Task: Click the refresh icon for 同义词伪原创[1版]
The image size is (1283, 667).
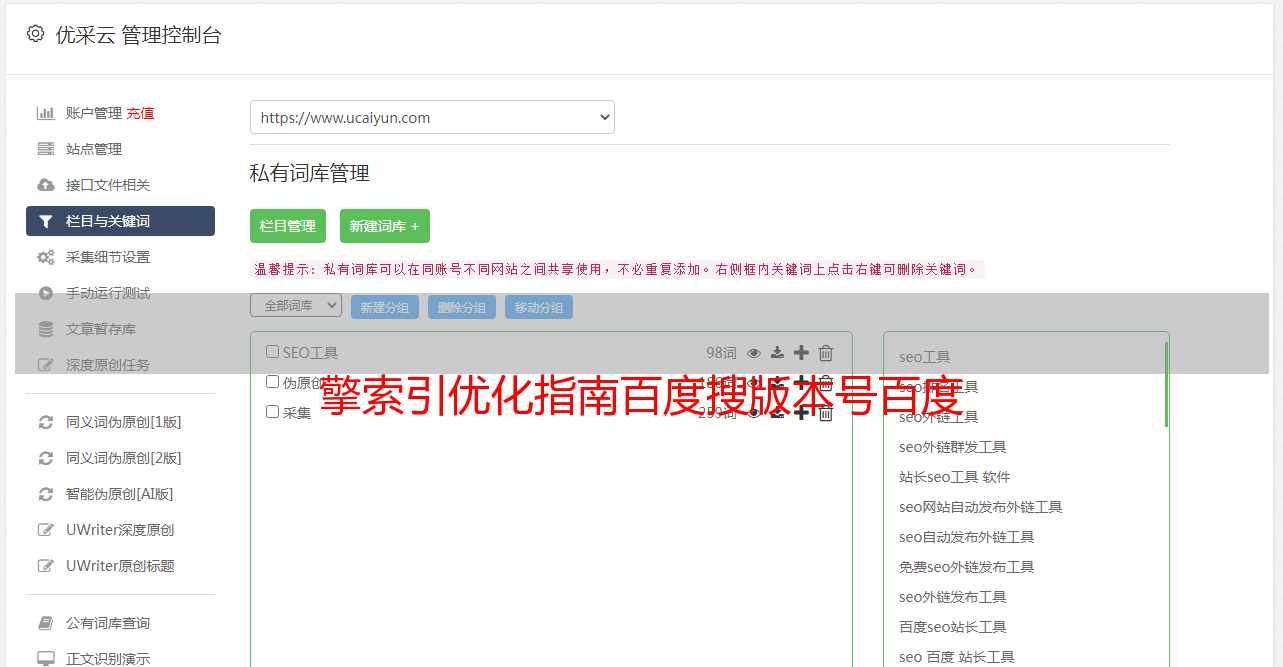Action: 45,422
